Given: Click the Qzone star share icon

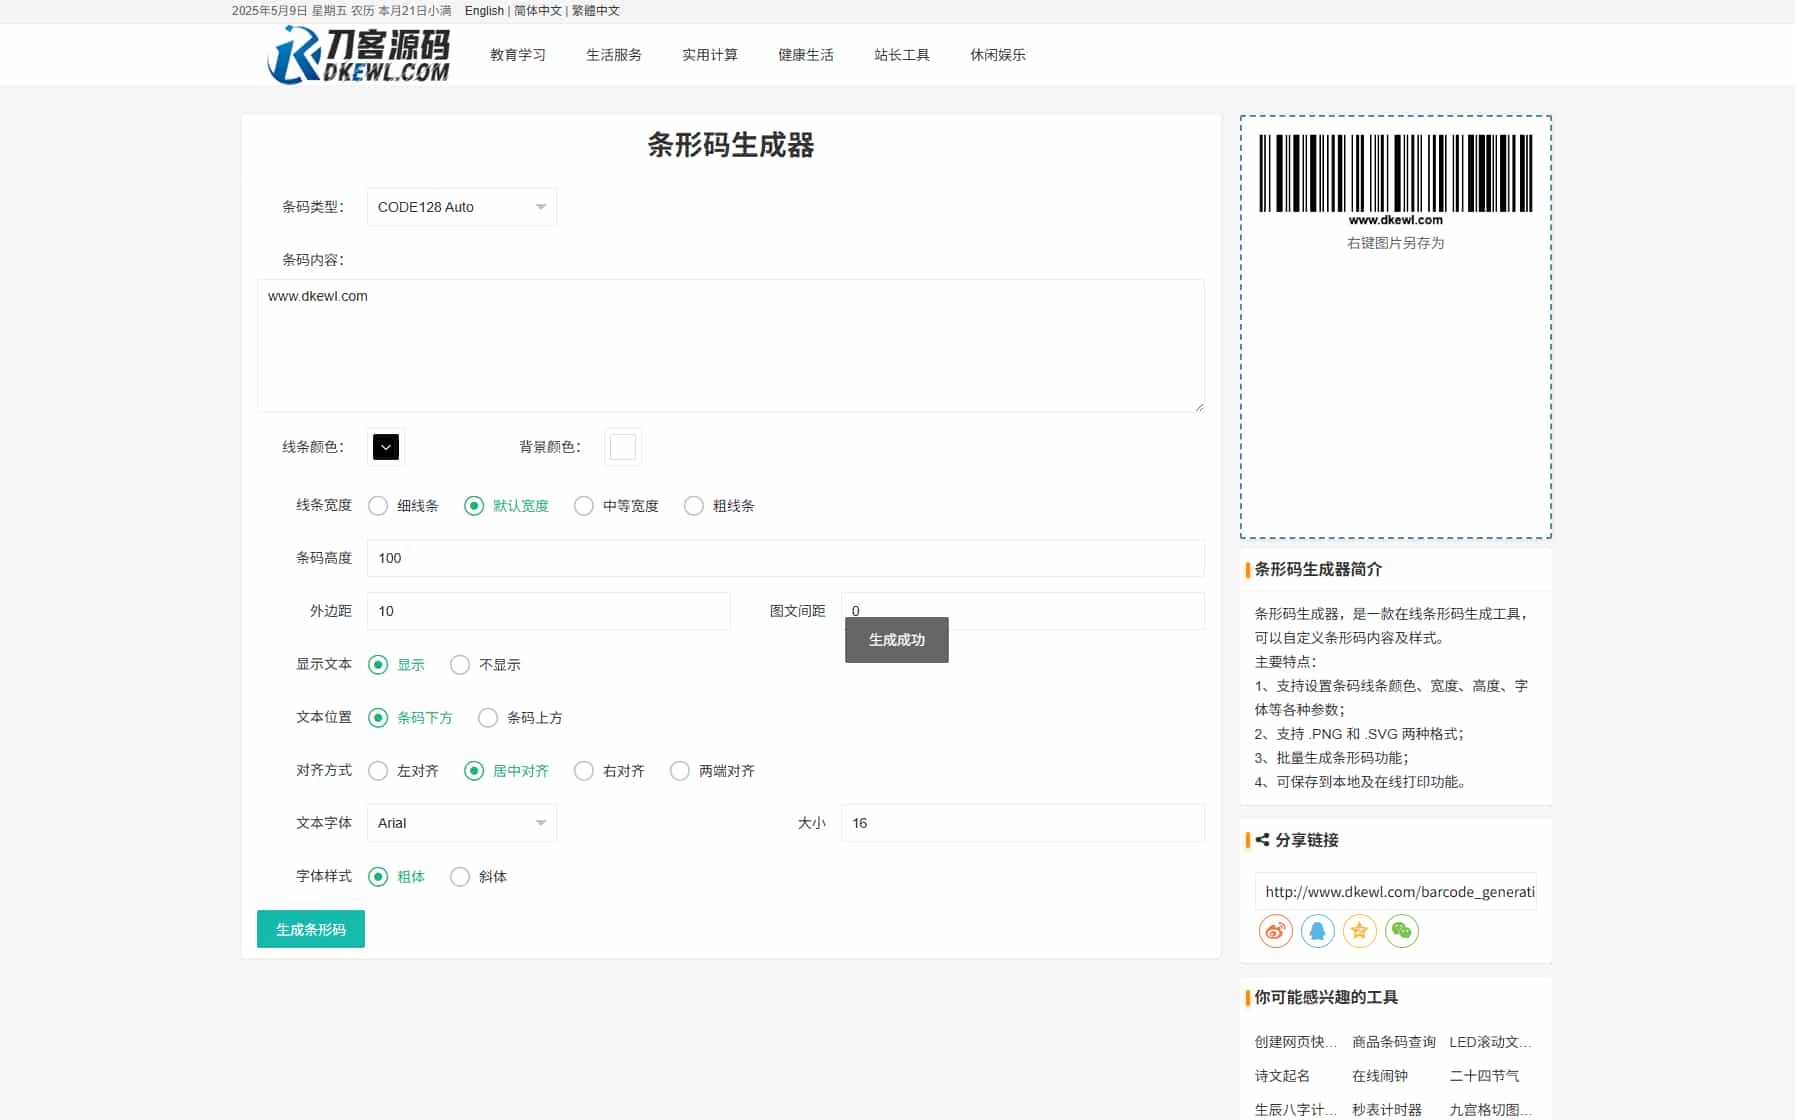Looking at the screenshot, I should click(1360, 931).
